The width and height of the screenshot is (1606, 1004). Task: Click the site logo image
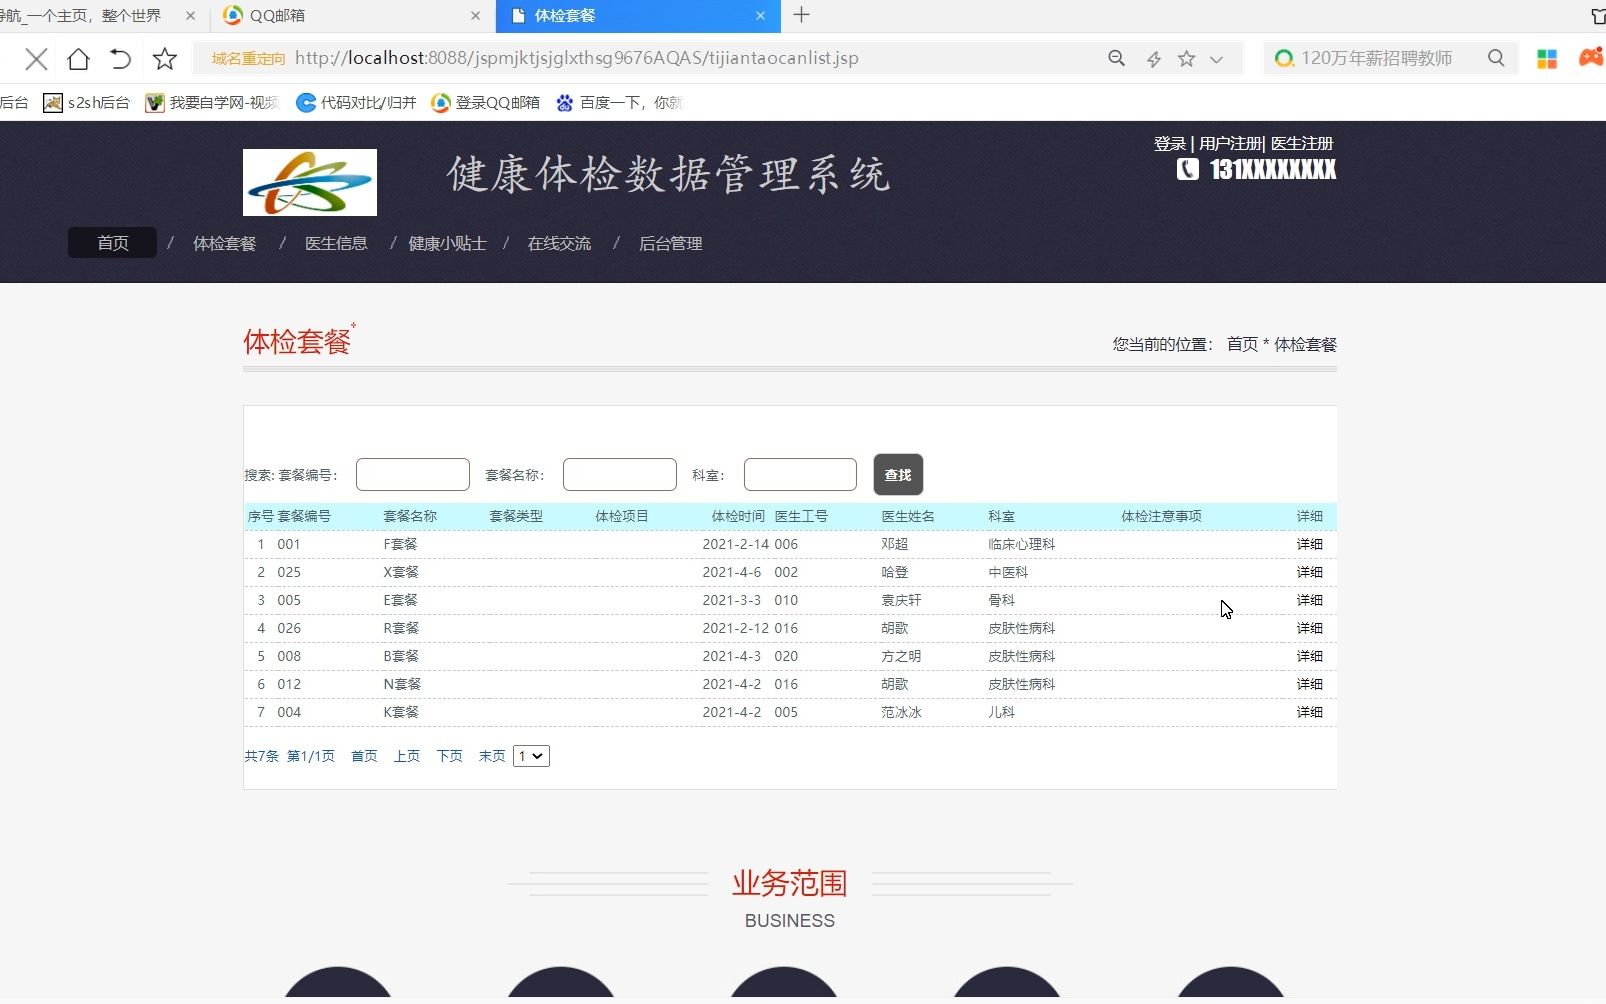tap(310, 182)
